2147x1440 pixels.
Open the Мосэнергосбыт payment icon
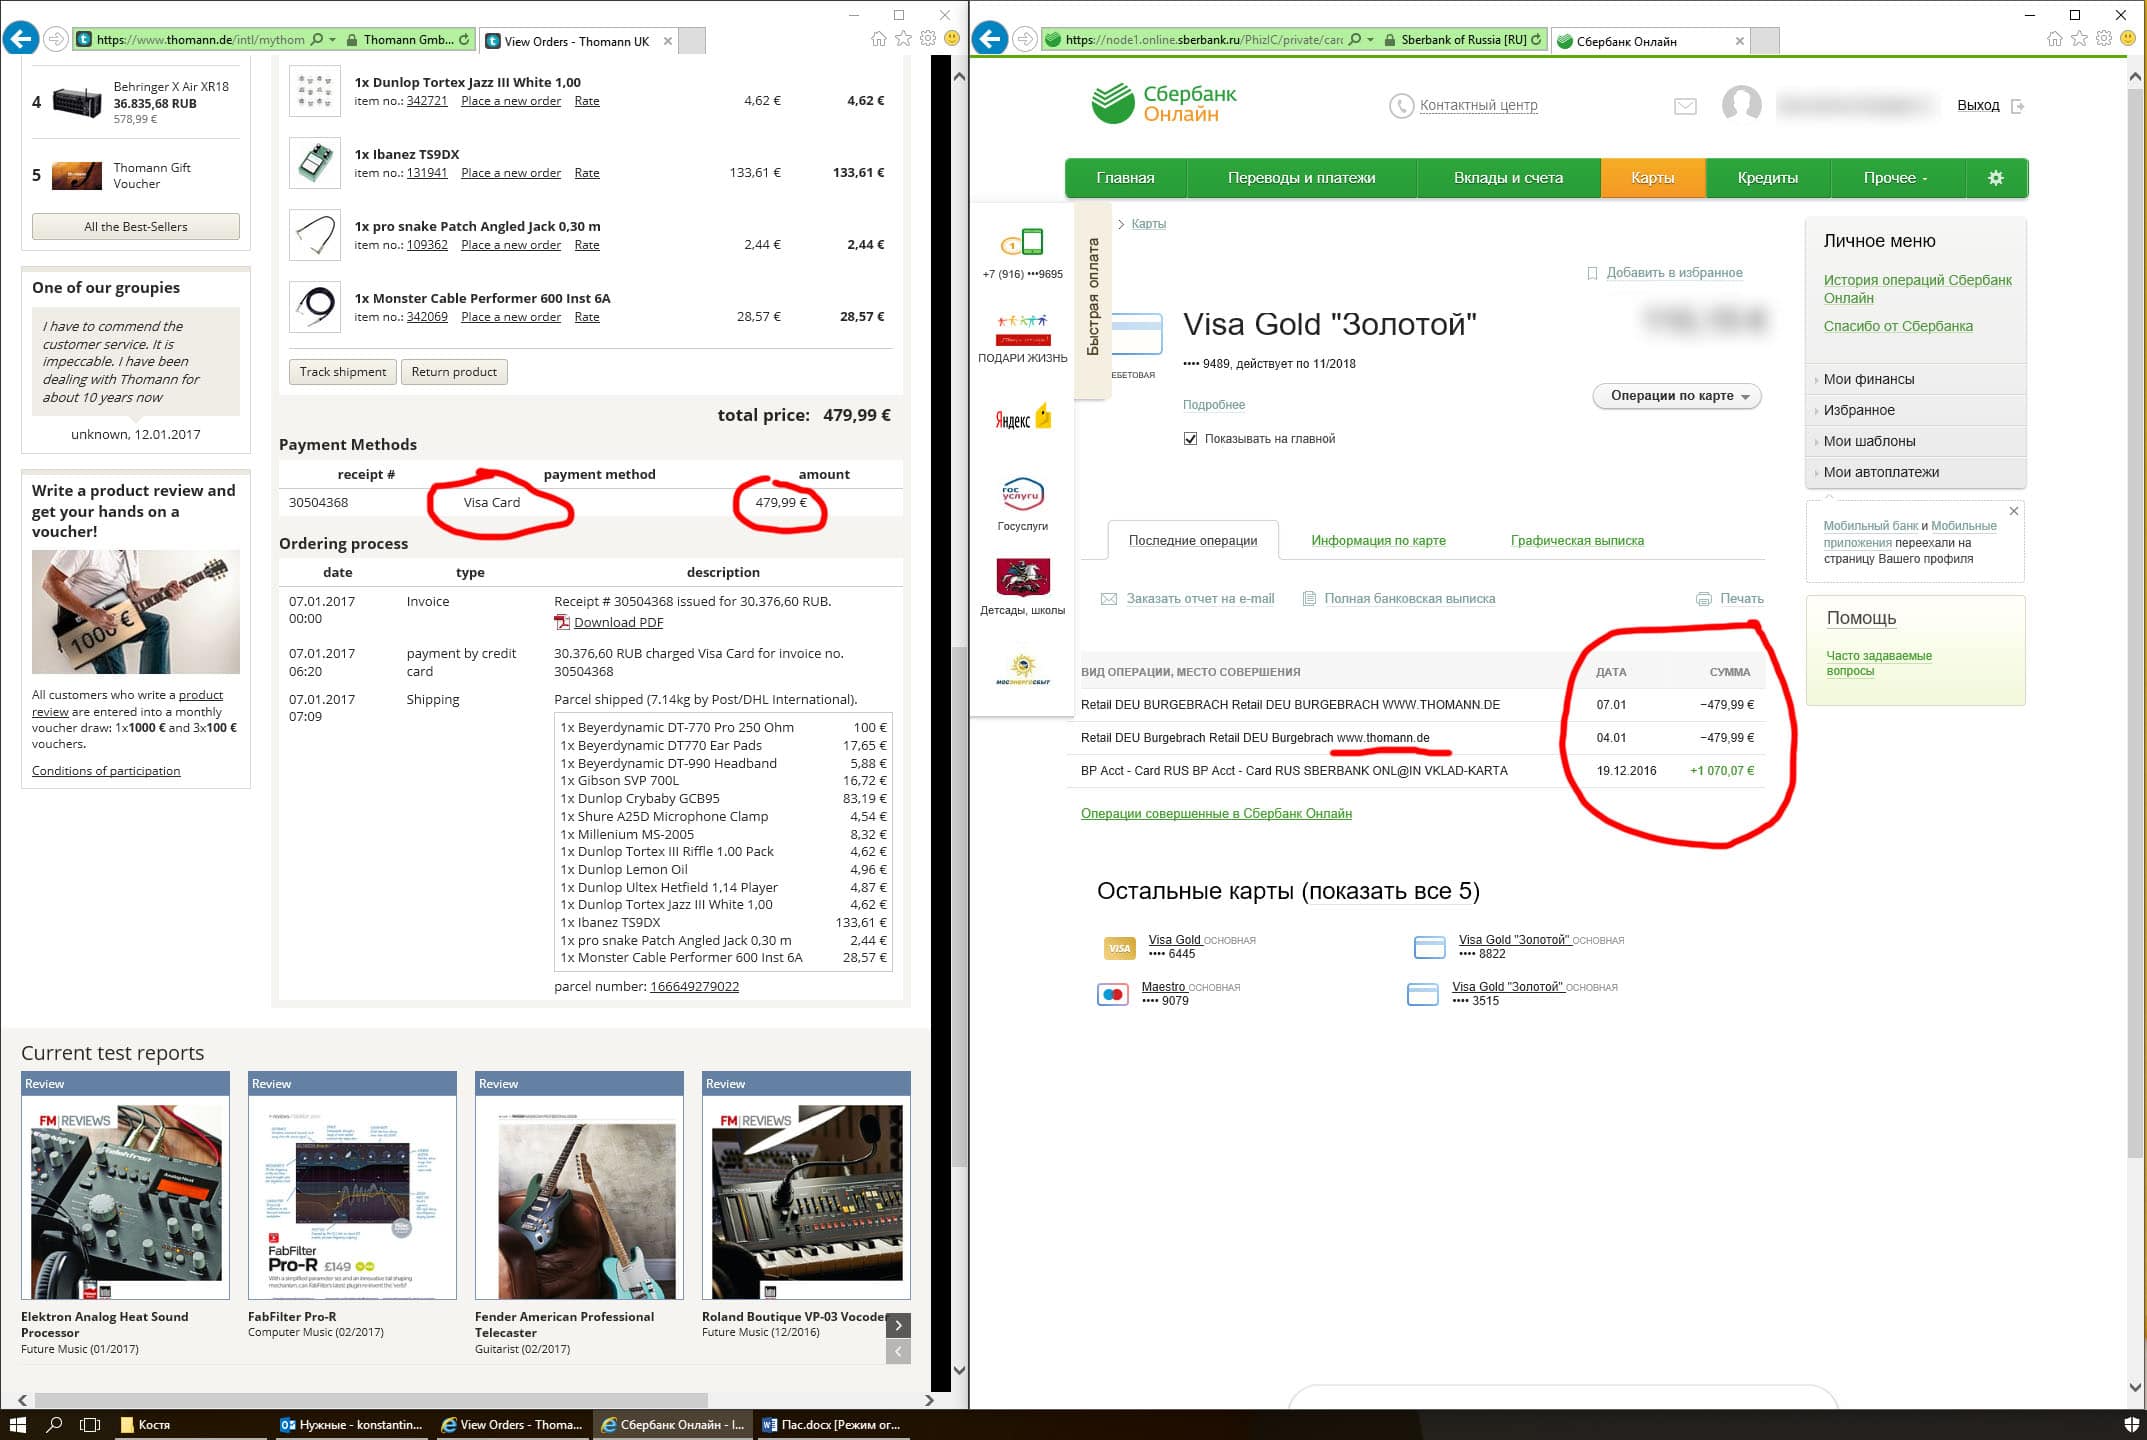[1022, 667]
